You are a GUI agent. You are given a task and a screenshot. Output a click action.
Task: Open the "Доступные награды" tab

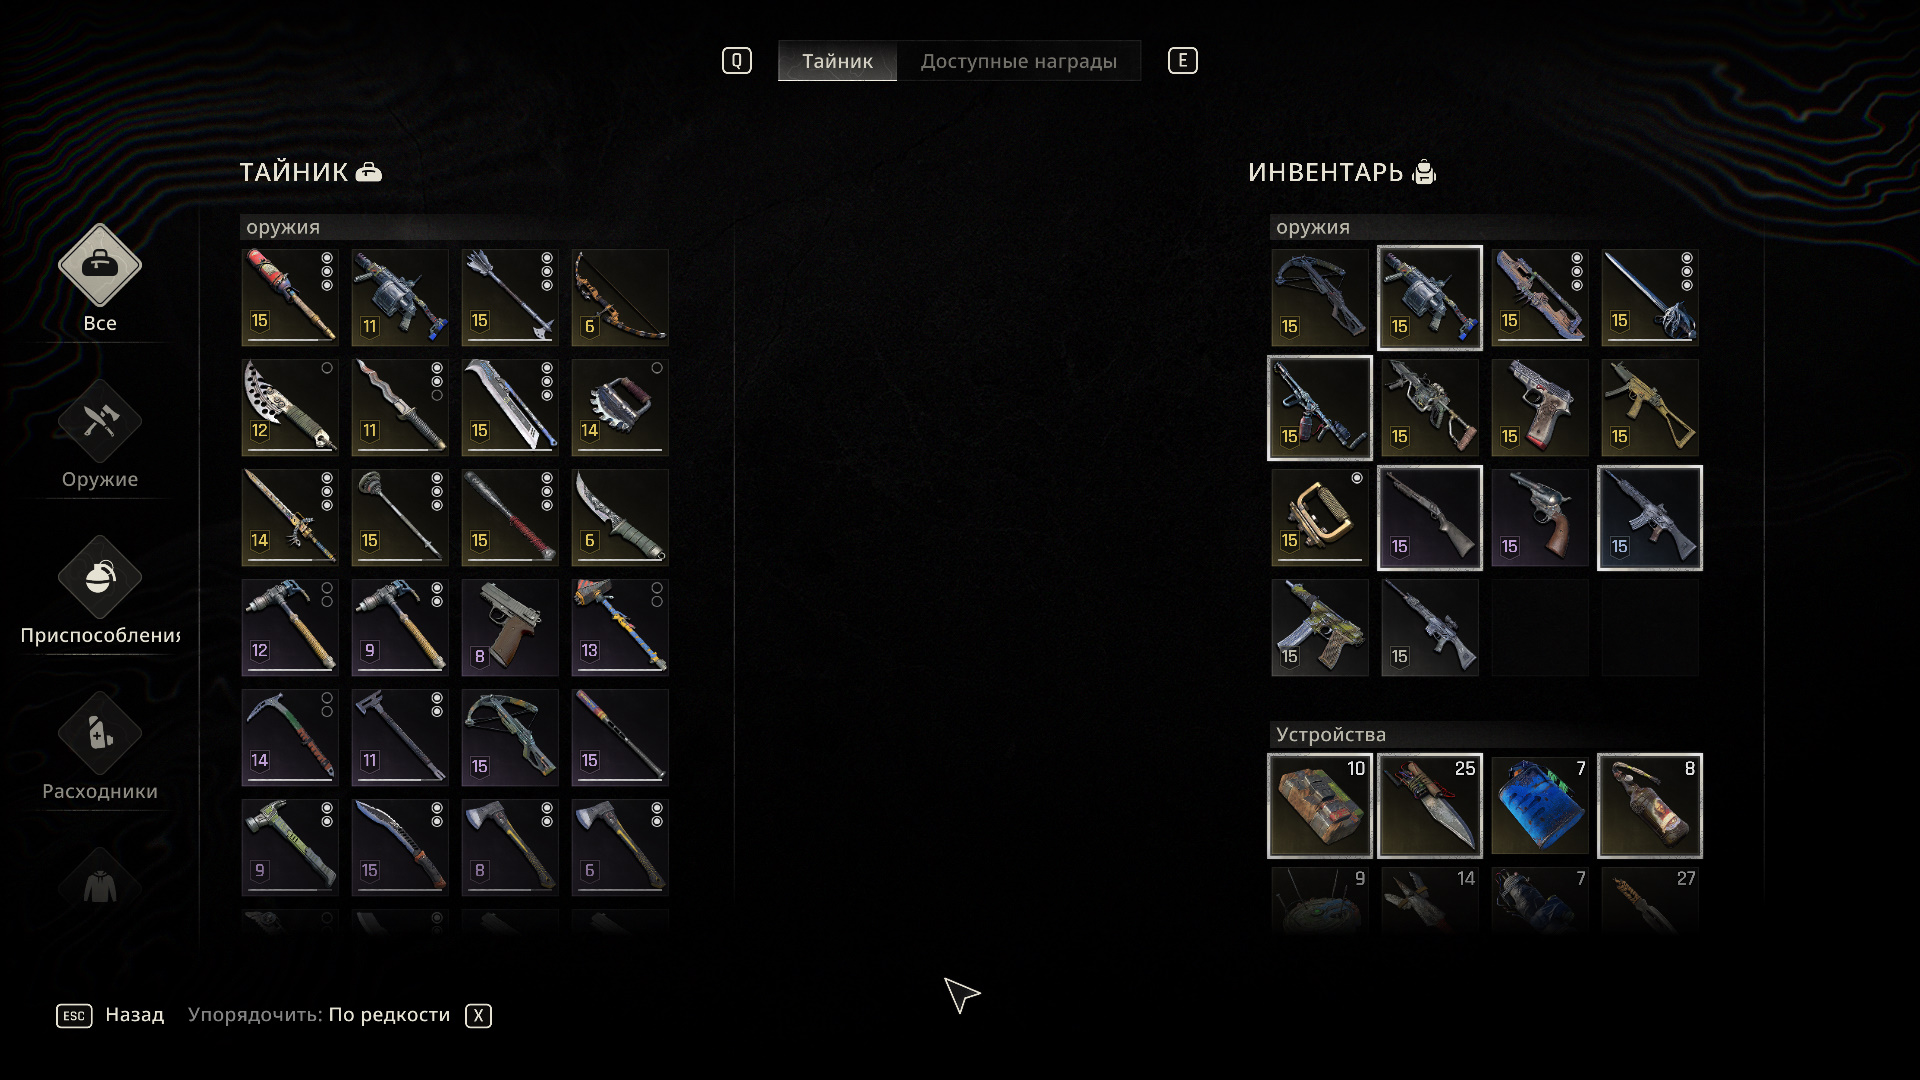click(1019, 61)
